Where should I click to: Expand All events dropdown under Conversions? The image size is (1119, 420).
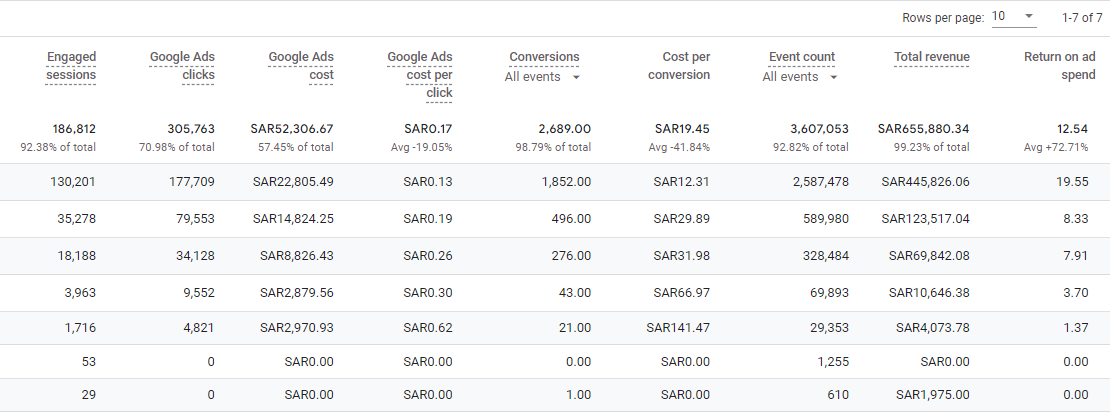tap(542, 77)
